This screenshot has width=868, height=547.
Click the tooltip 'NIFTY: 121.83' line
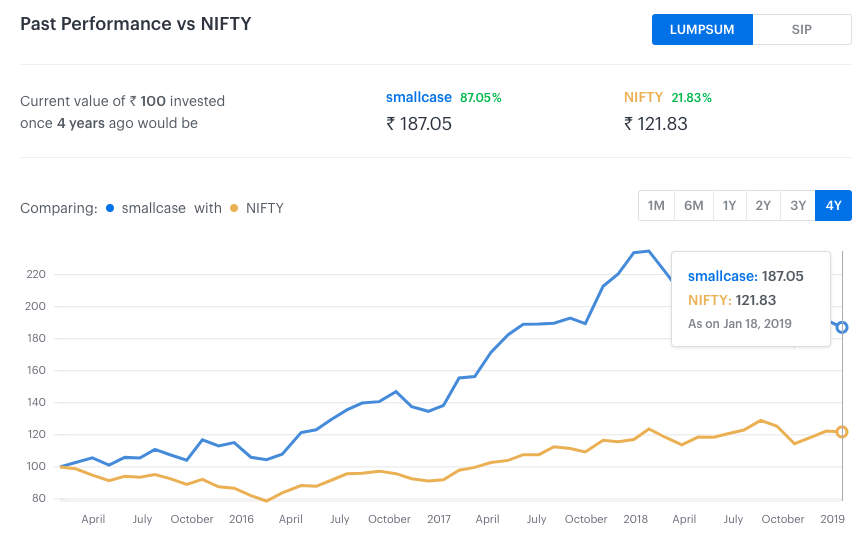(x=732, y=300)
